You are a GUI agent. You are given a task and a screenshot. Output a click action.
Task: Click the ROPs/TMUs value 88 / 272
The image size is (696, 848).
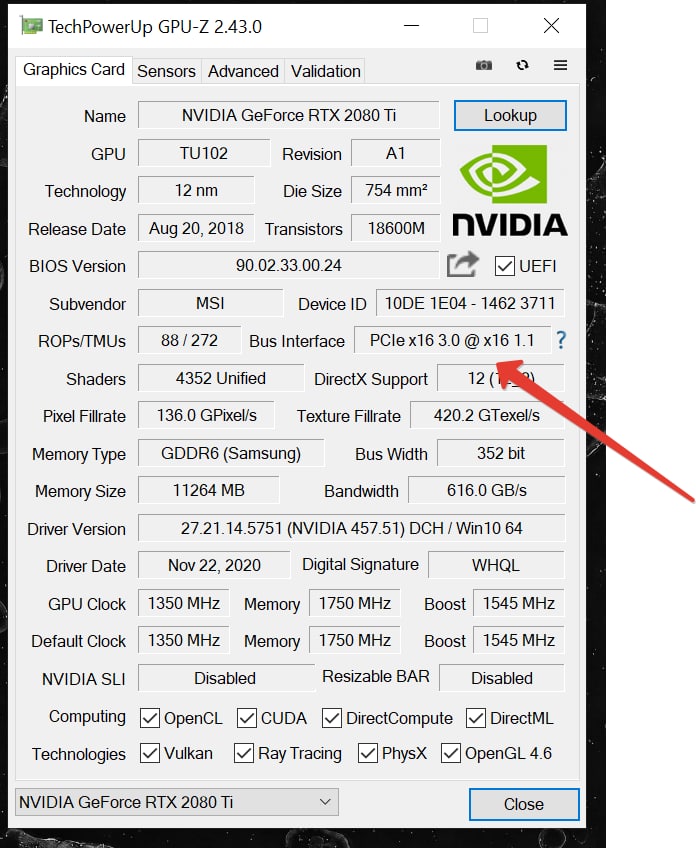tap(189, 340)
